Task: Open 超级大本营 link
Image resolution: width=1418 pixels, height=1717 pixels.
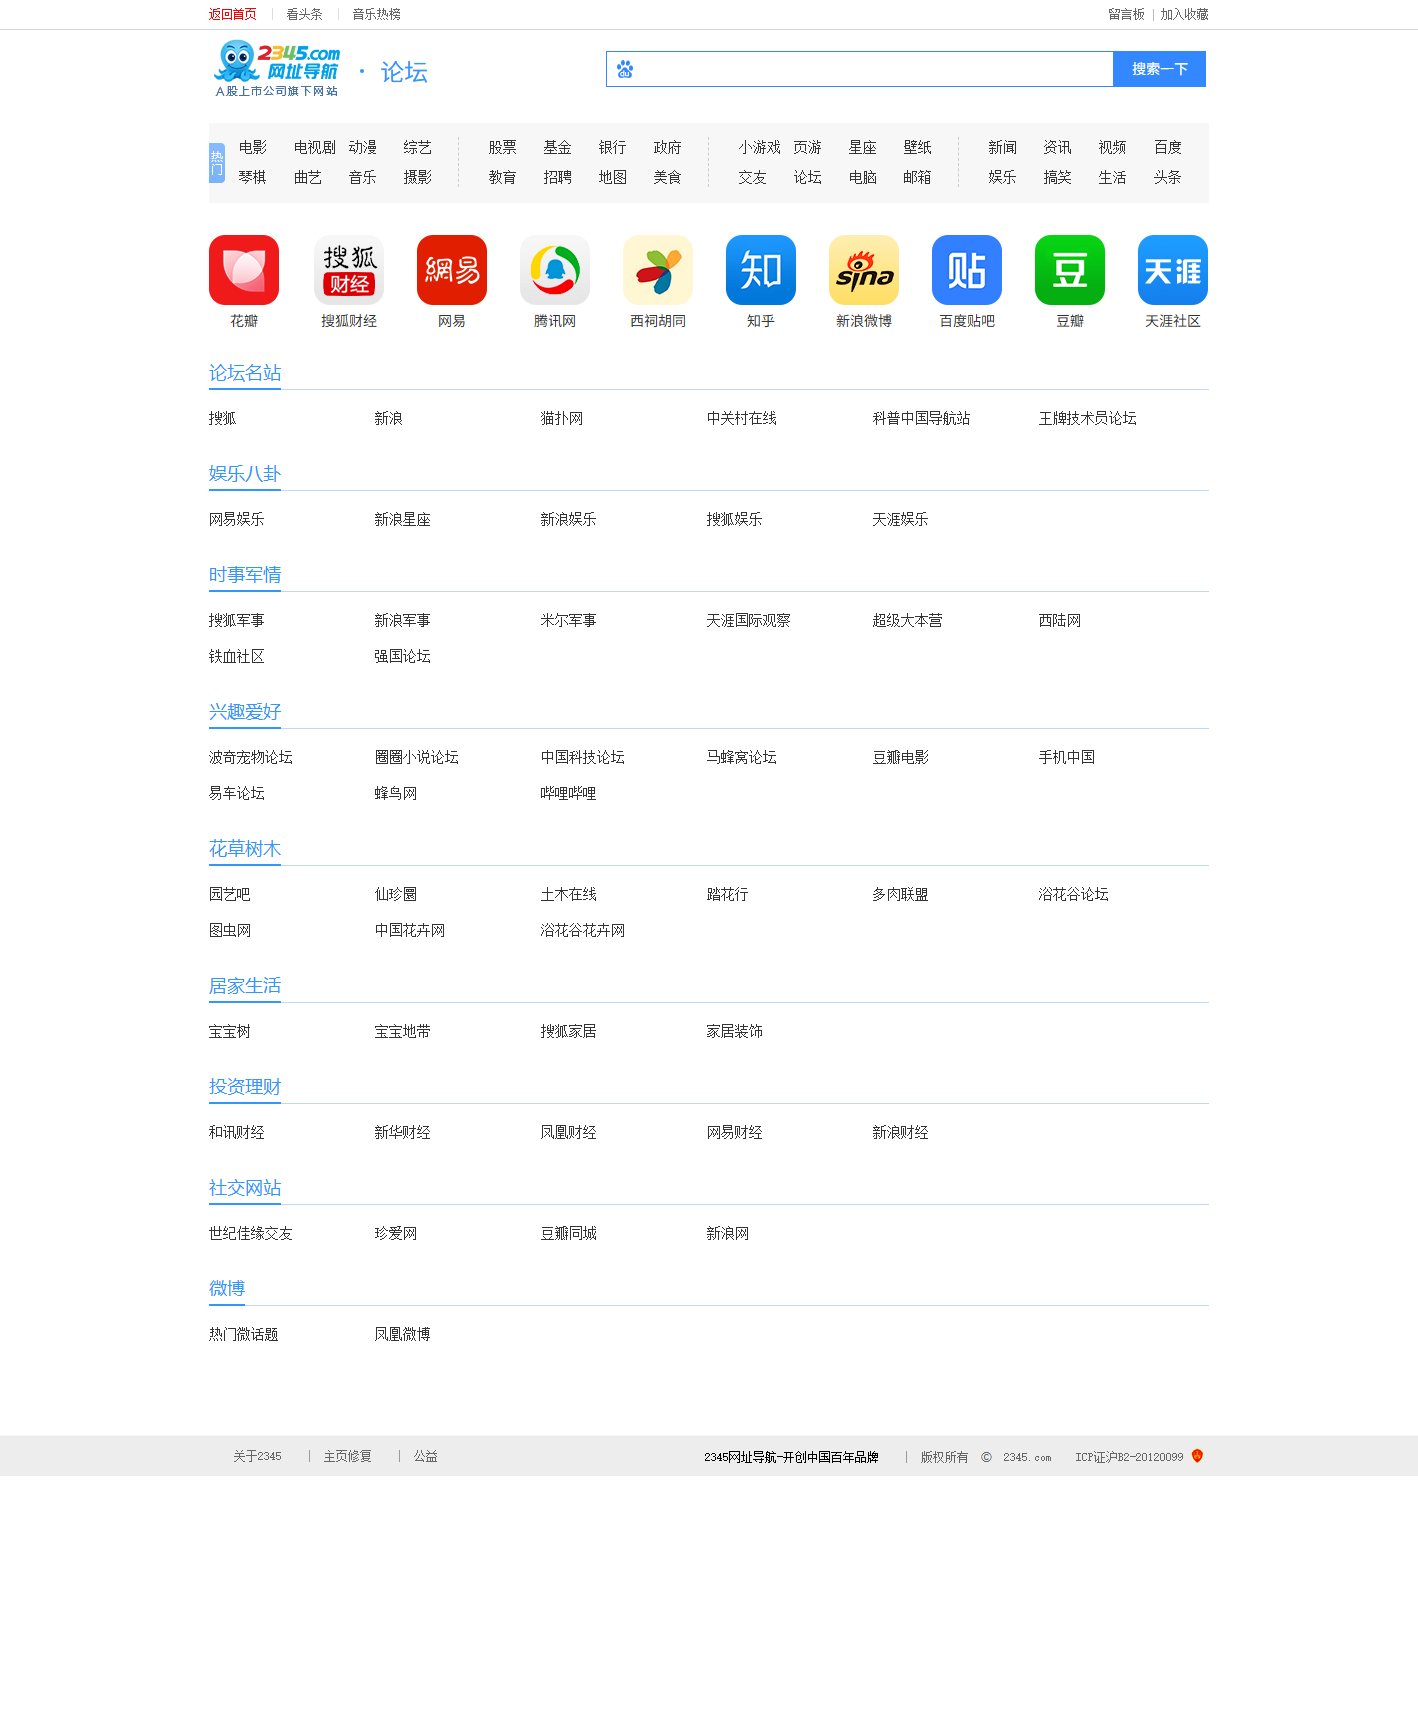Action: point(908,620)
